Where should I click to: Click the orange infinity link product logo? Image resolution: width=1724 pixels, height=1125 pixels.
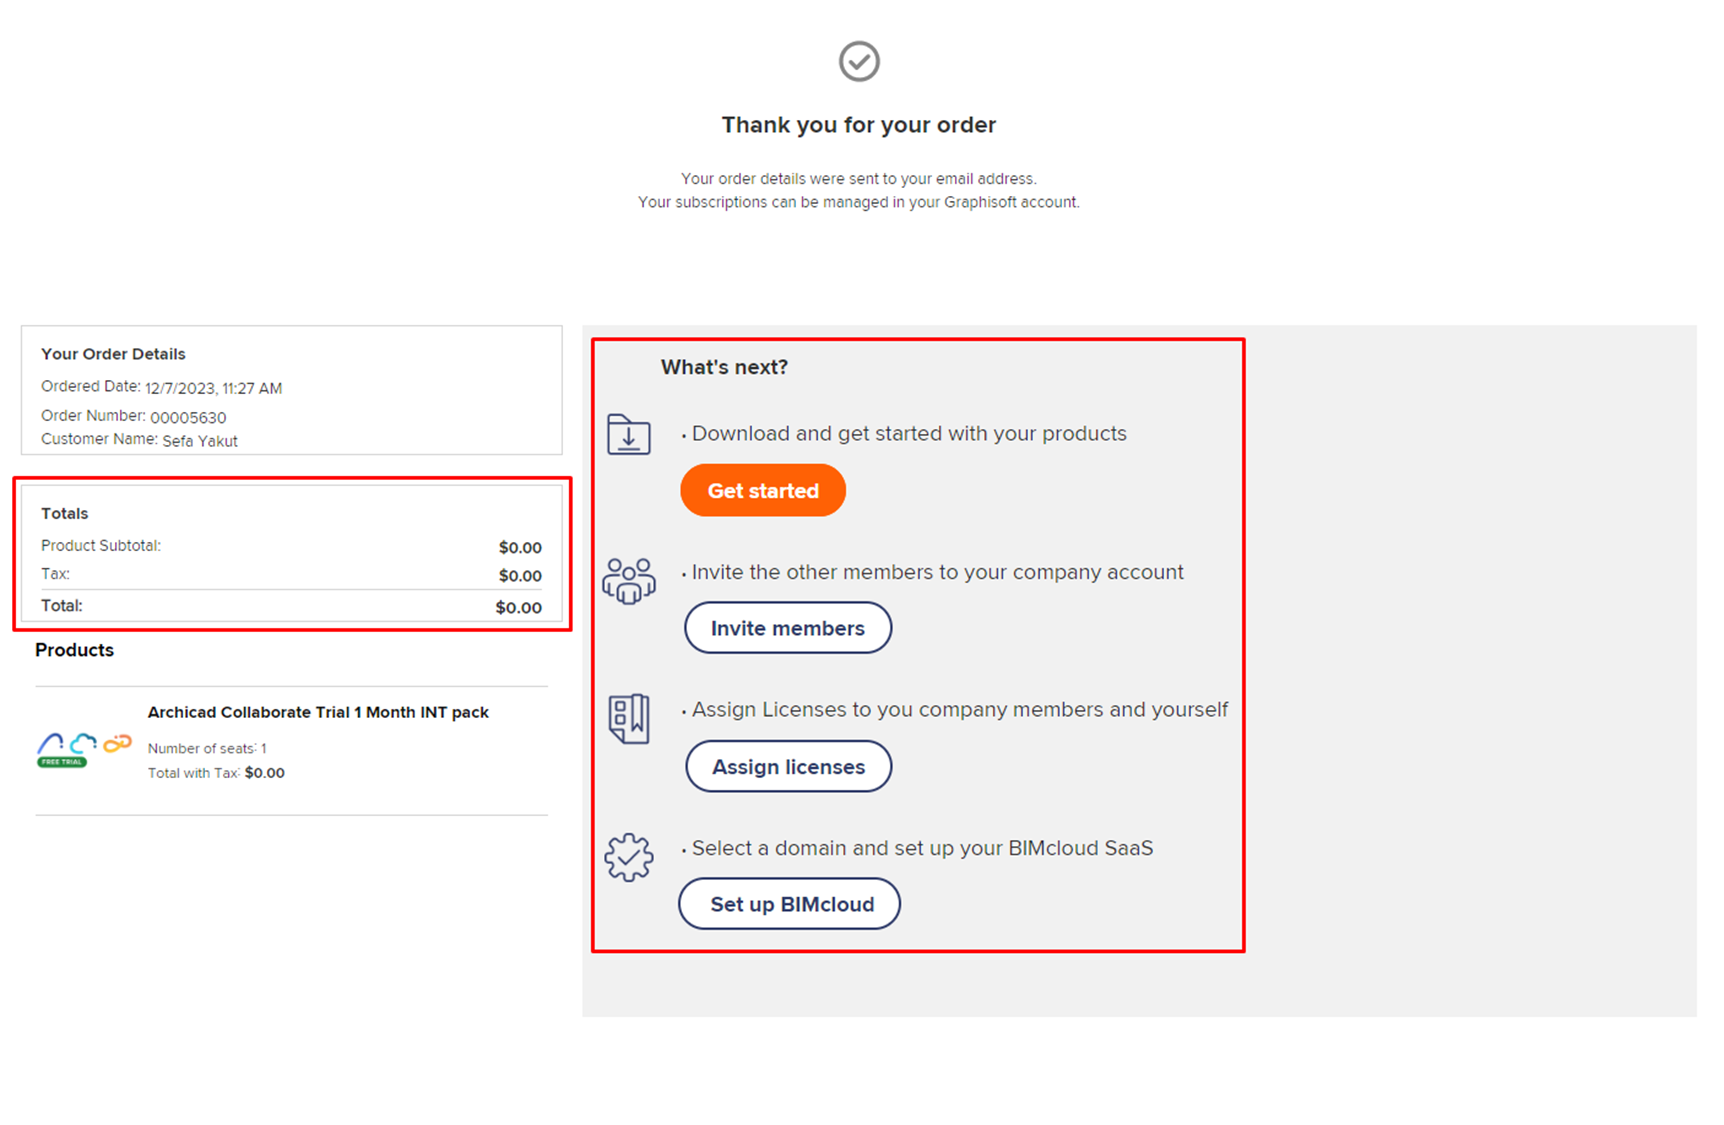(x=118, y=743)
